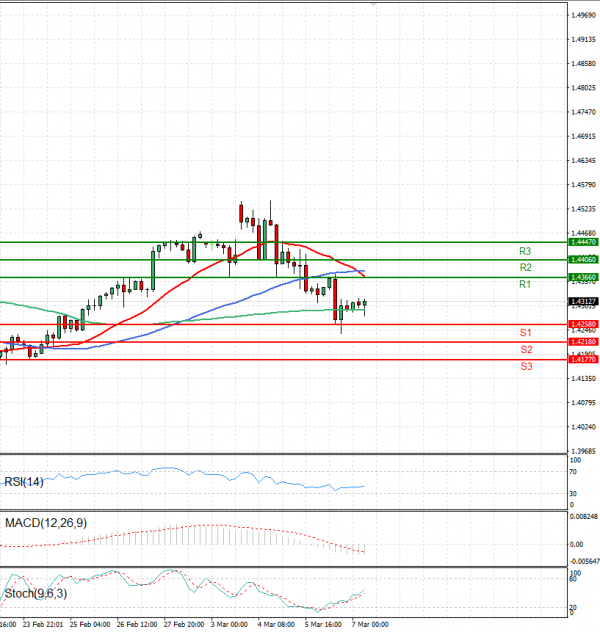Click the 1.42180 support price tag
This screenshot has height=632, width=600.
tap(583, 342)
